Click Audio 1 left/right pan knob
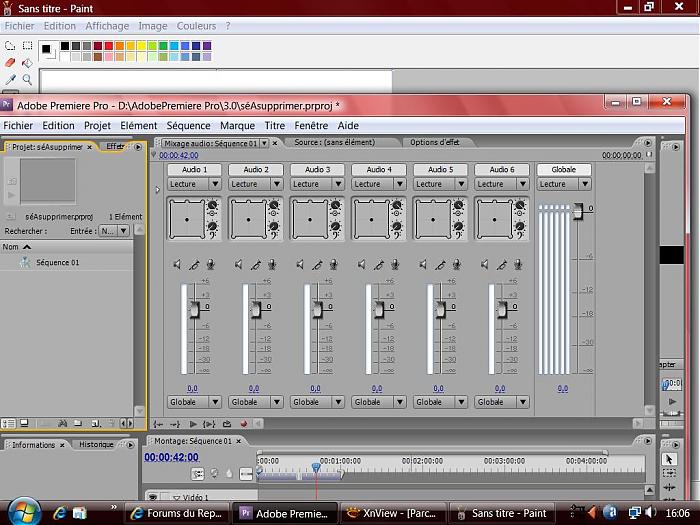Viewport: 700px width, 525px height. (x=212, y=205)
